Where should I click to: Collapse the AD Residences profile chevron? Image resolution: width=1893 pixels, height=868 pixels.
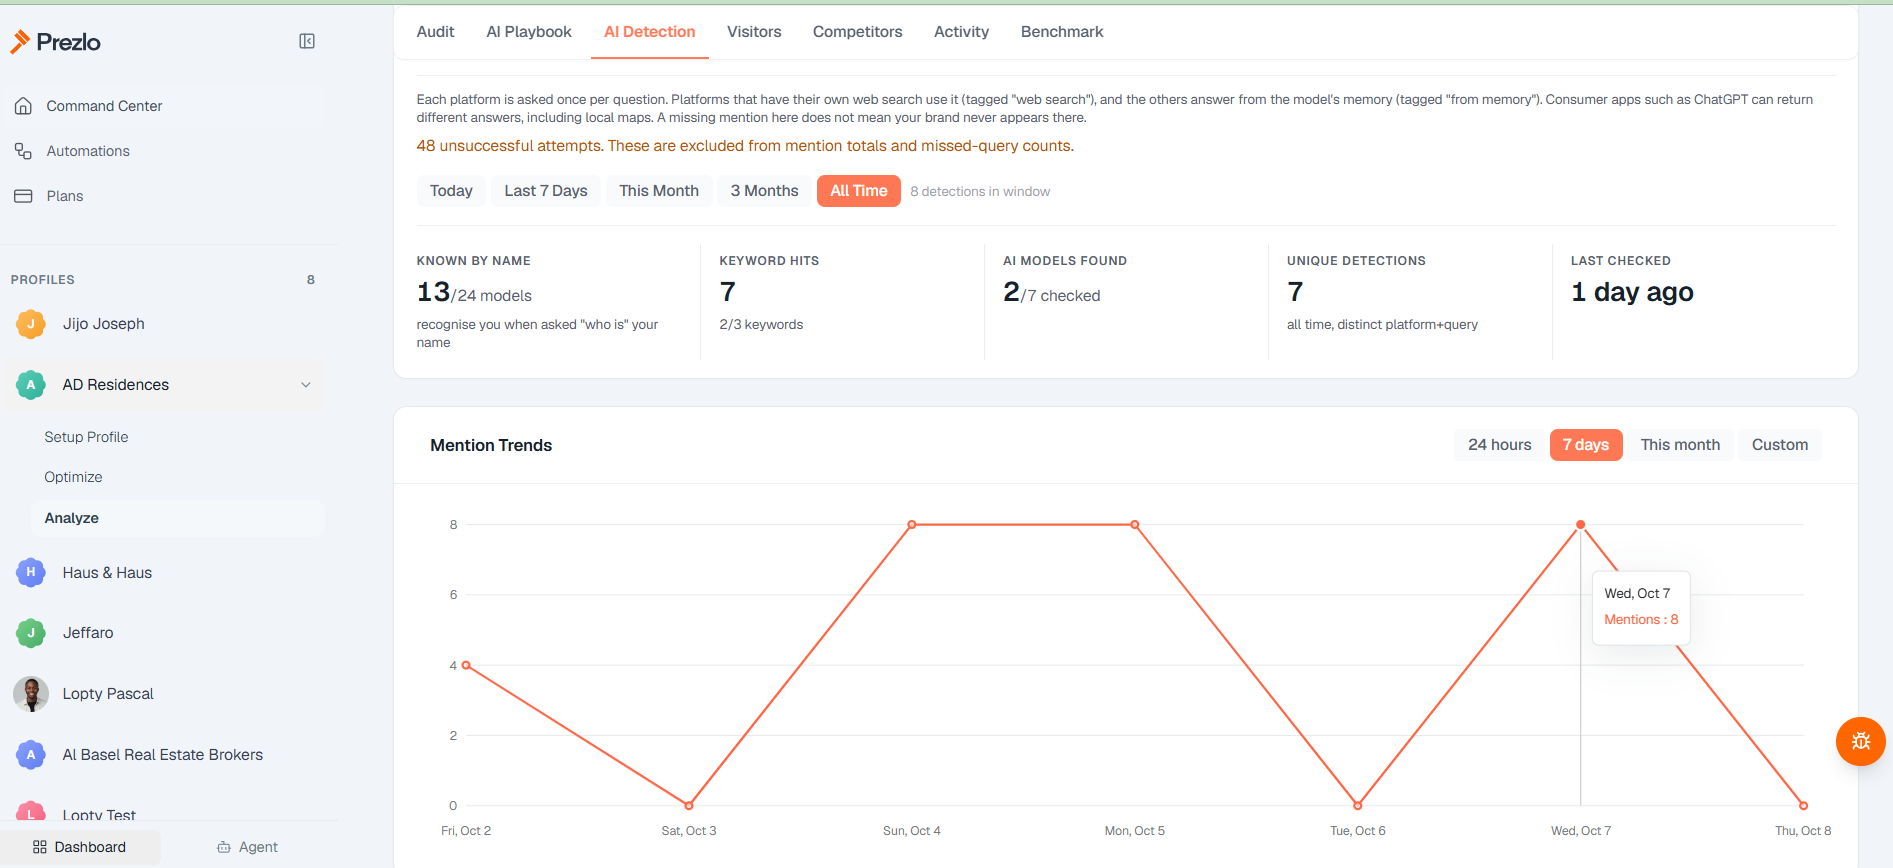pyautogui.click(x=306, y=385)
